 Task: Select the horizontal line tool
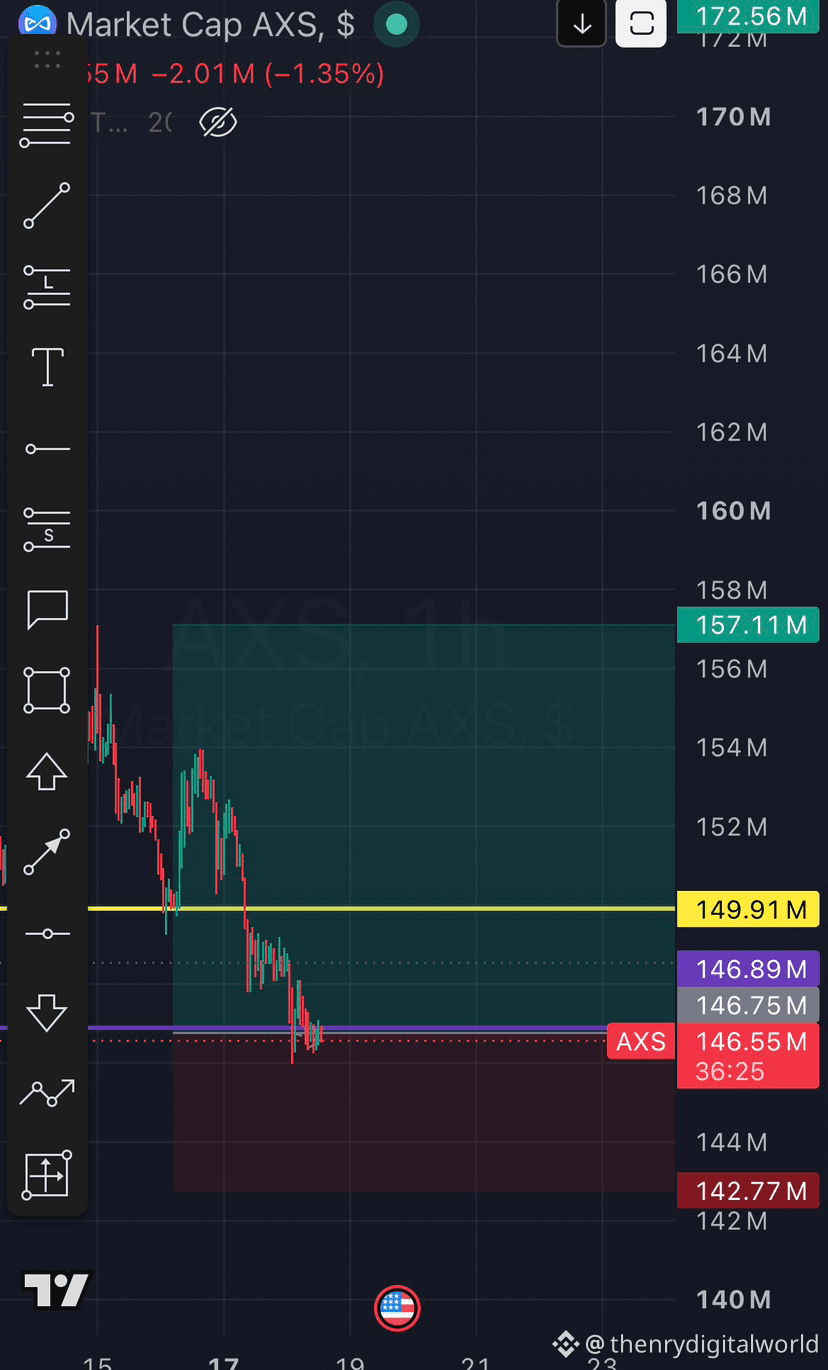(x=47, y=933)
